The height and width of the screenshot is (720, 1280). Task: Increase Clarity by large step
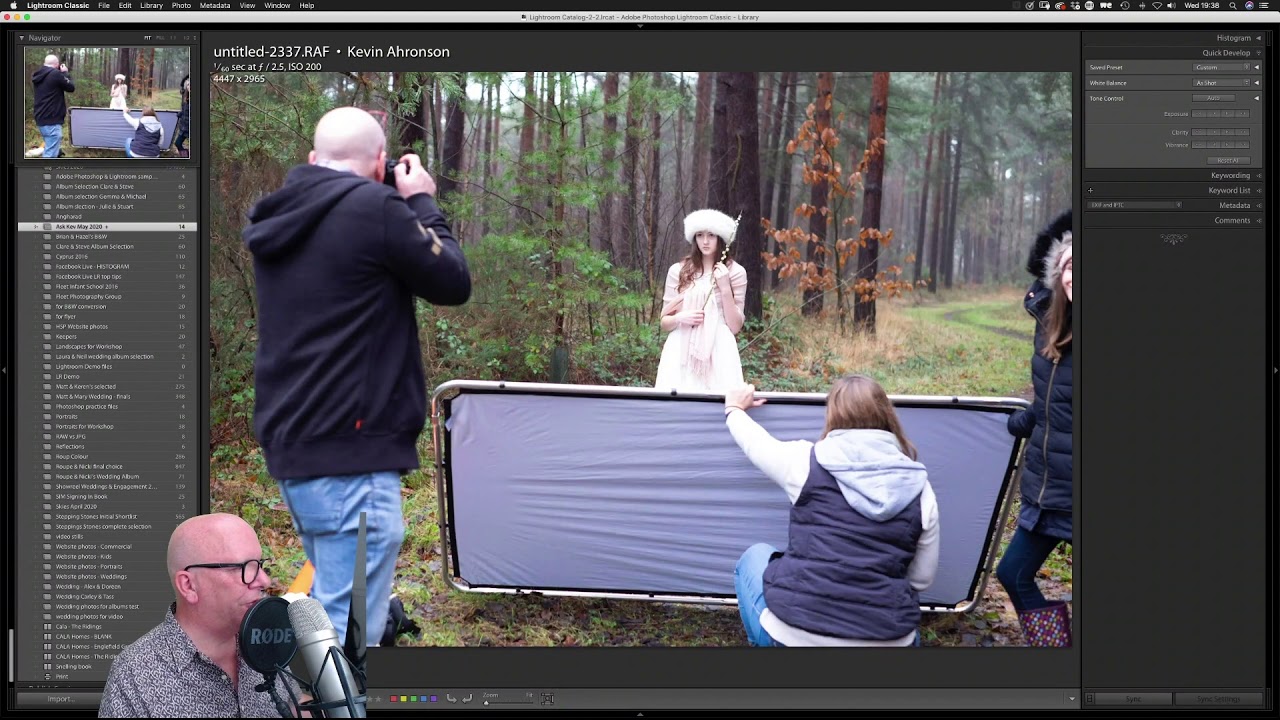[1242, 132]
